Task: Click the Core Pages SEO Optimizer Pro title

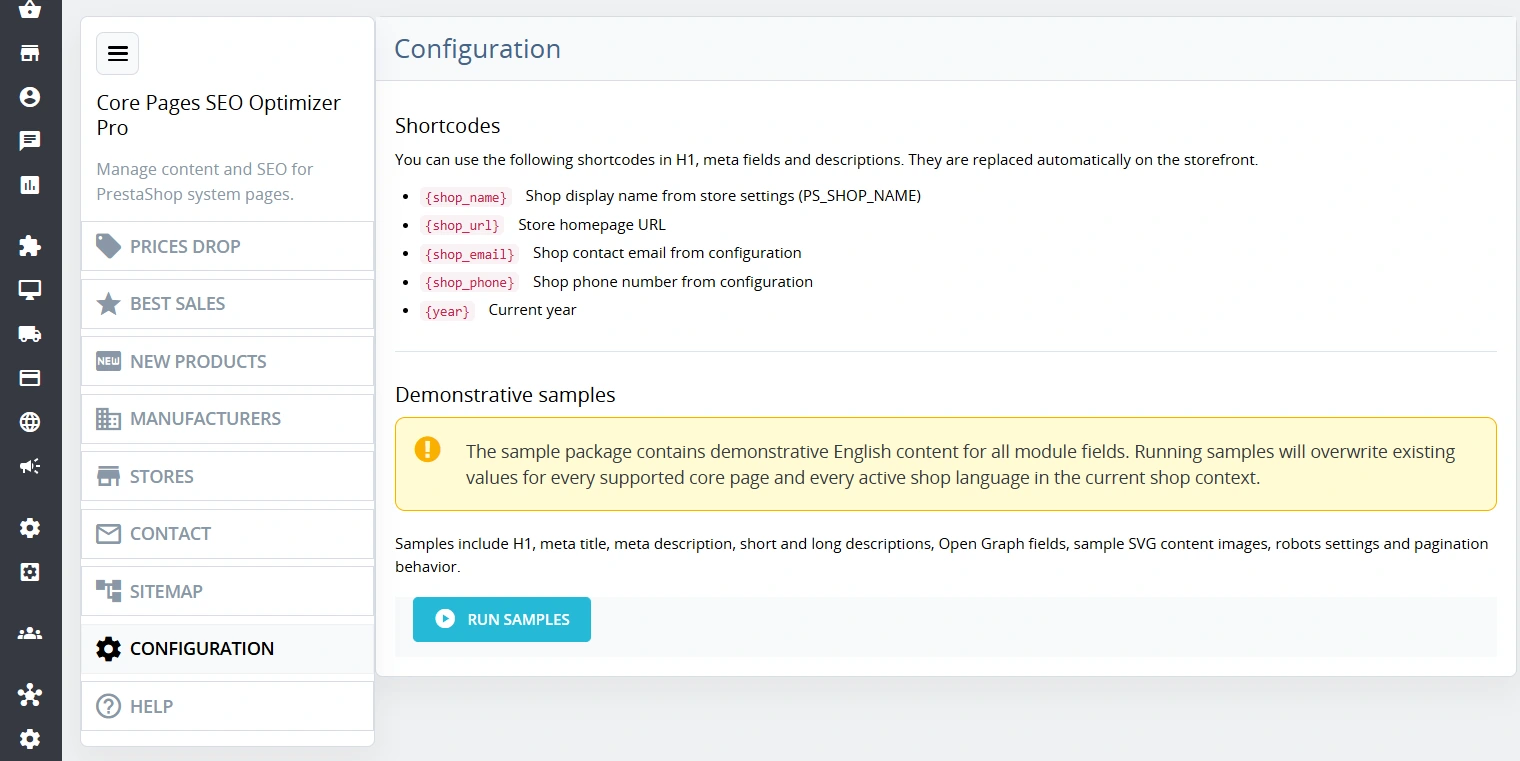Action: coord(219,115)
